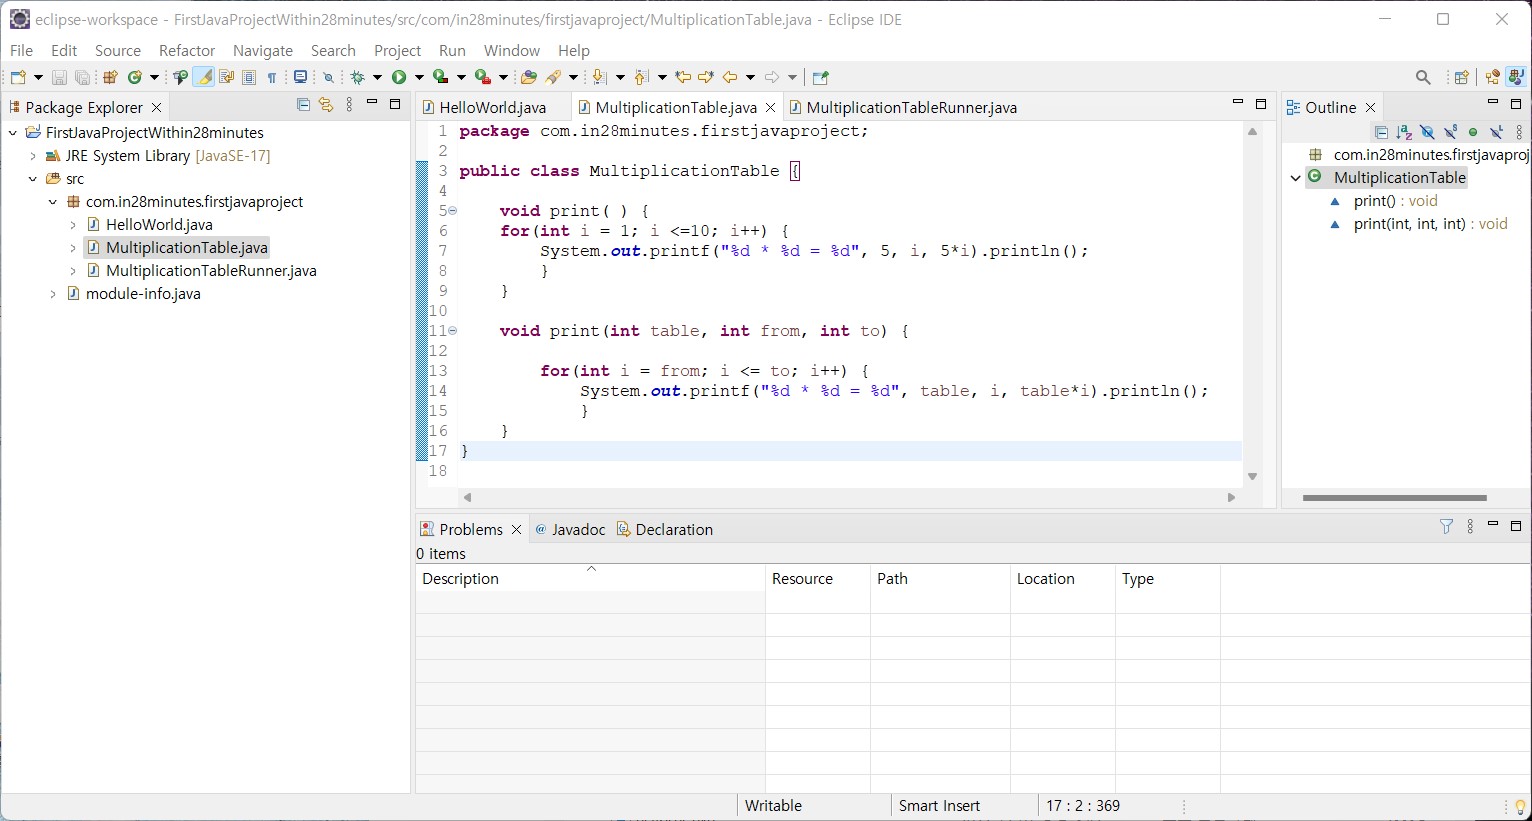Click the Coverage run icon

click(x=440, y=77)
